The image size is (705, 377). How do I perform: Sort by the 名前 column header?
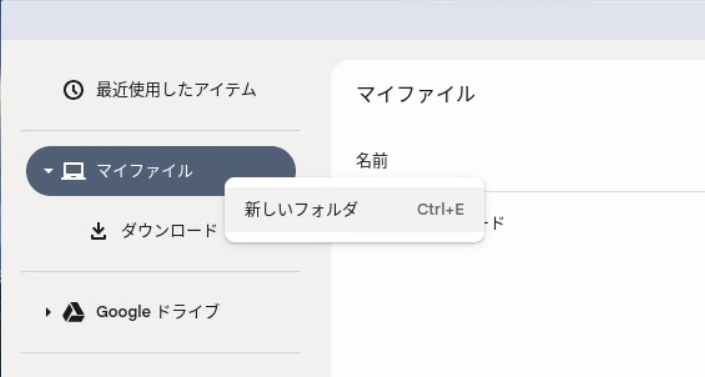coord(372,161)
